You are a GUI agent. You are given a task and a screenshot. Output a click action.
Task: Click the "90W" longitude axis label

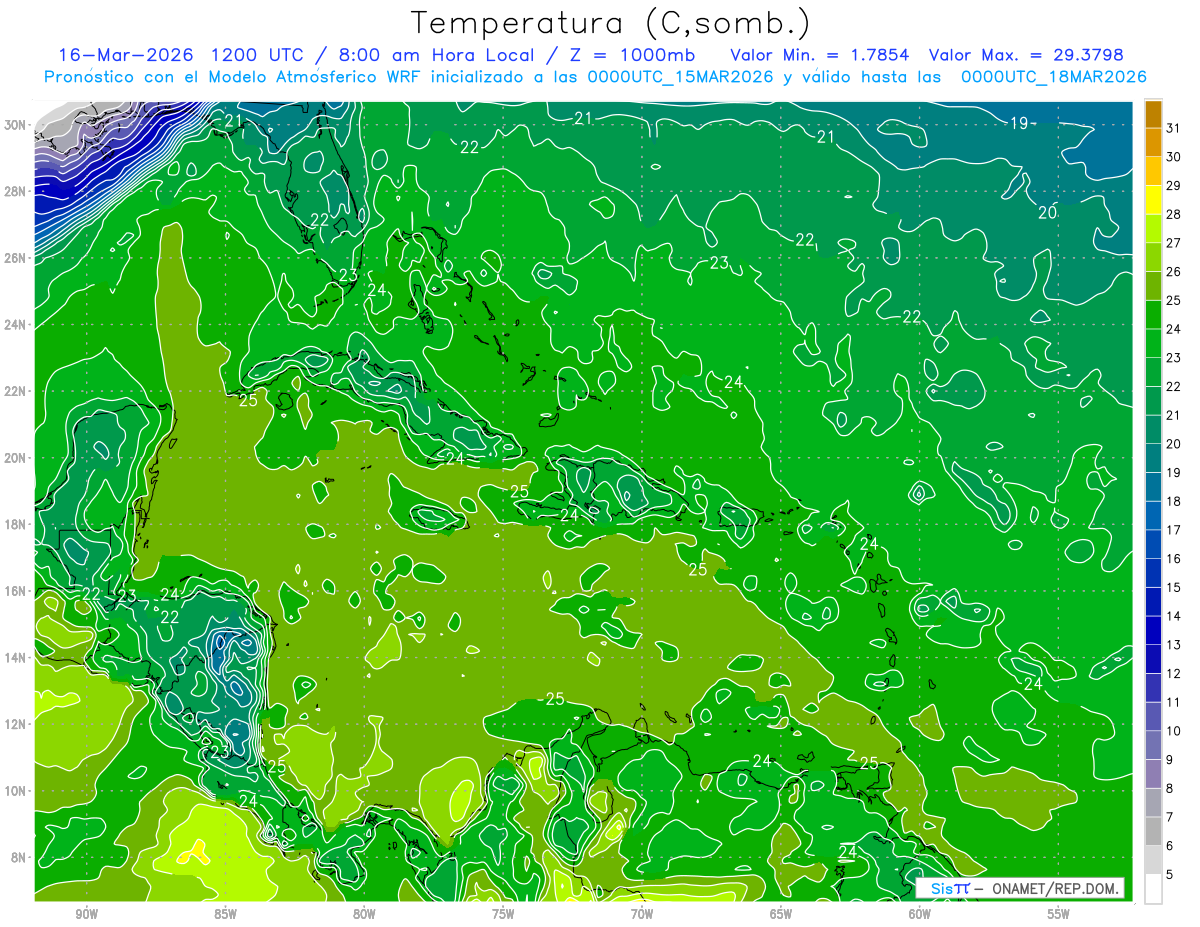[x=86, y=914]
